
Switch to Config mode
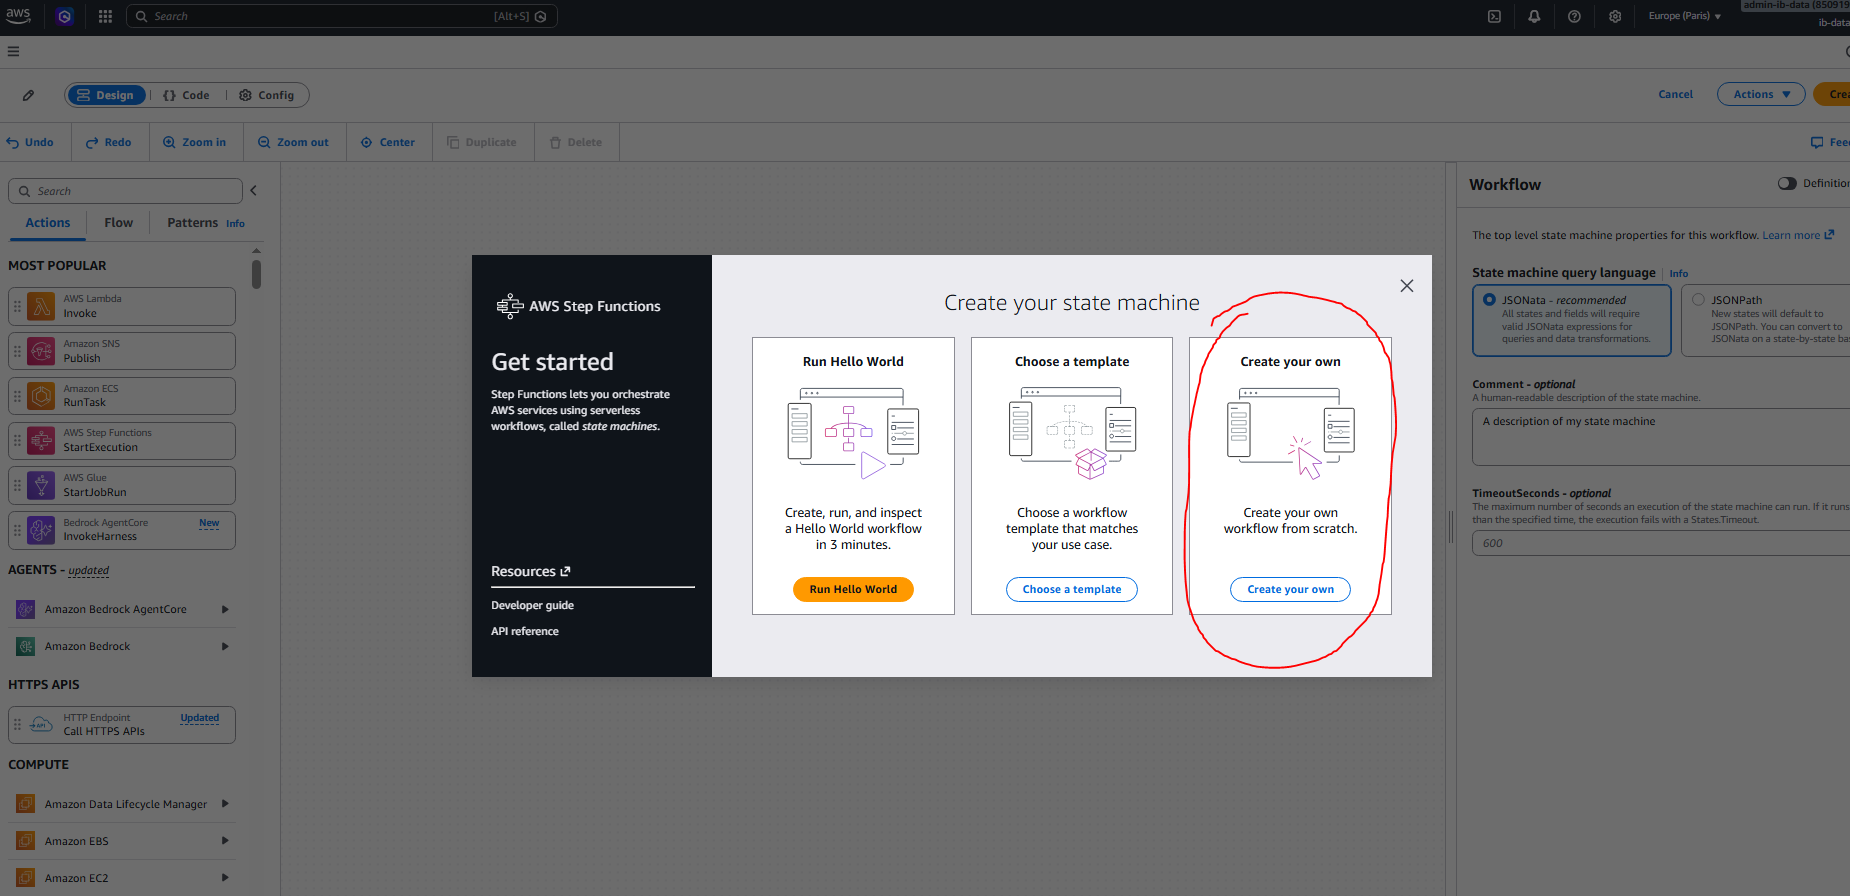coord(267,95)
